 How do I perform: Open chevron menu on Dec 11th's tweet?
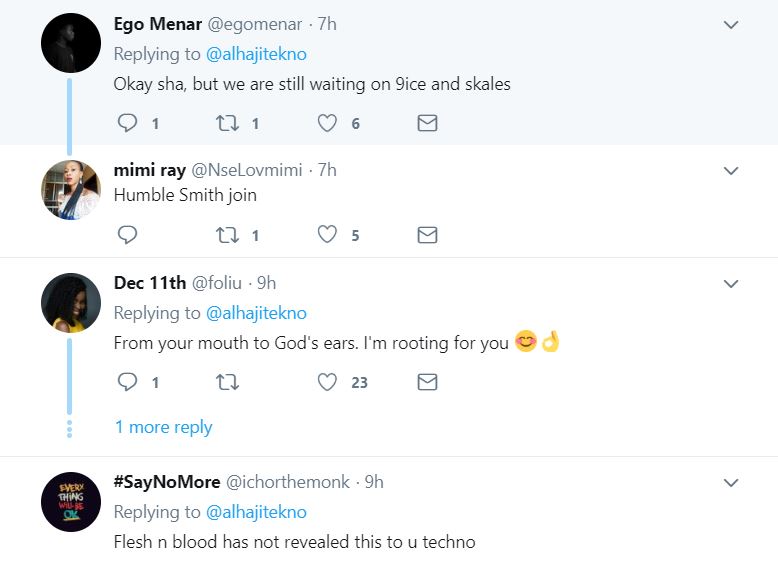tap(731, 284)
